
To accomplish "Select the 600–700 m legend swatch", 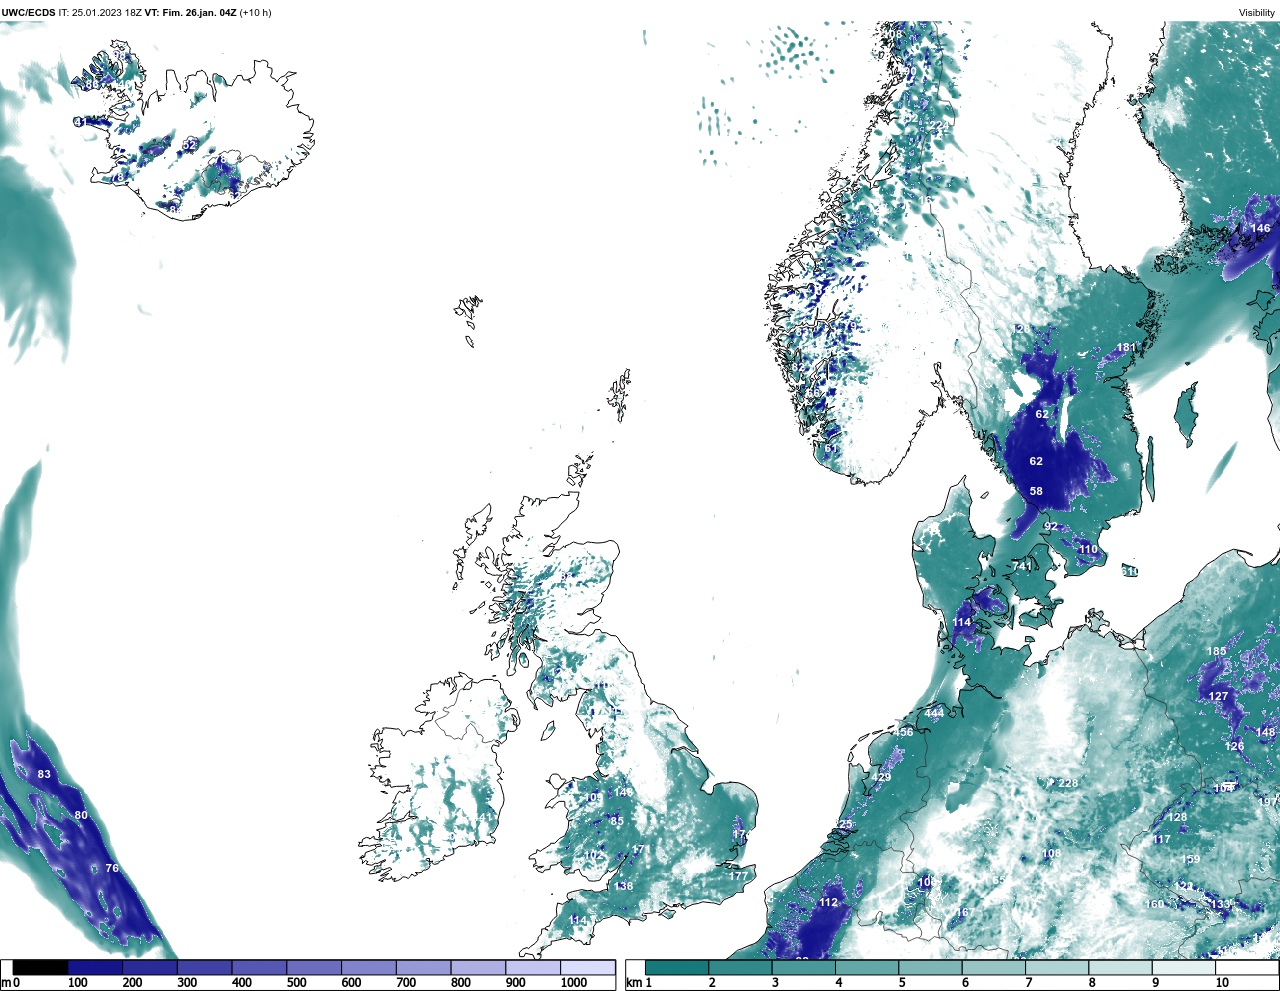I will pyautogui.click(x=368, y=968).
